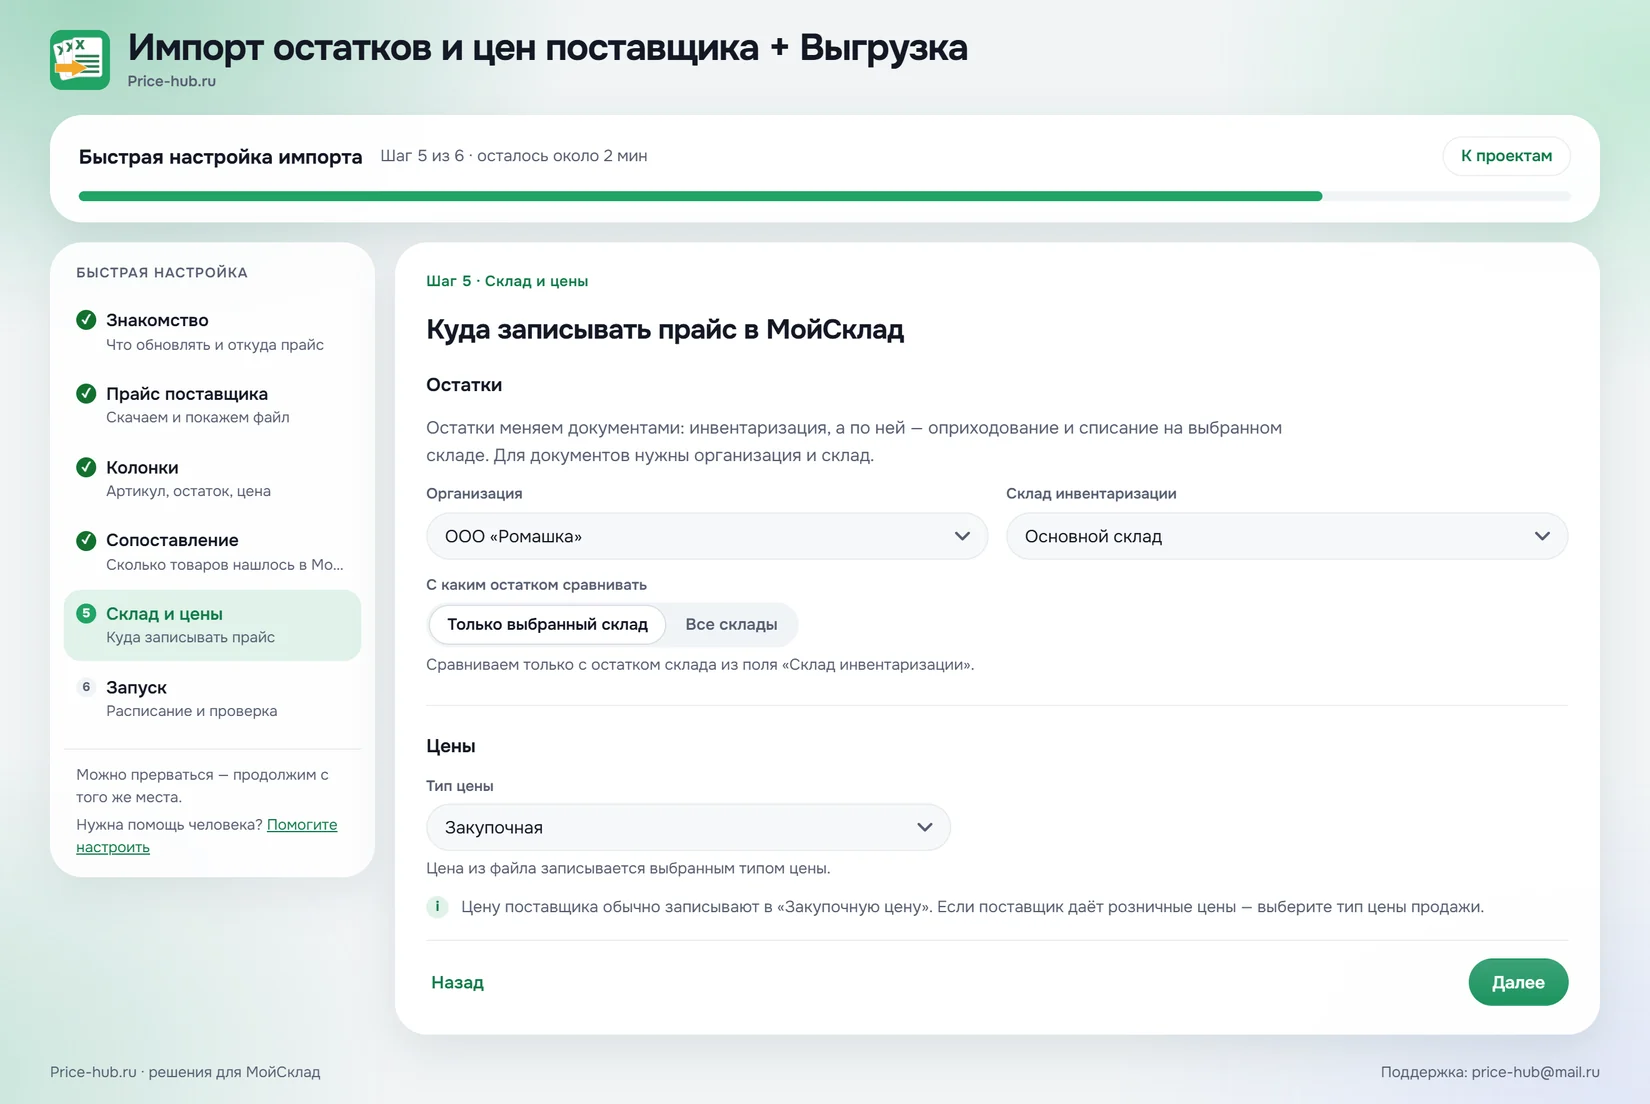Click the green checkmark next to Знакомство

coord(86,320)
